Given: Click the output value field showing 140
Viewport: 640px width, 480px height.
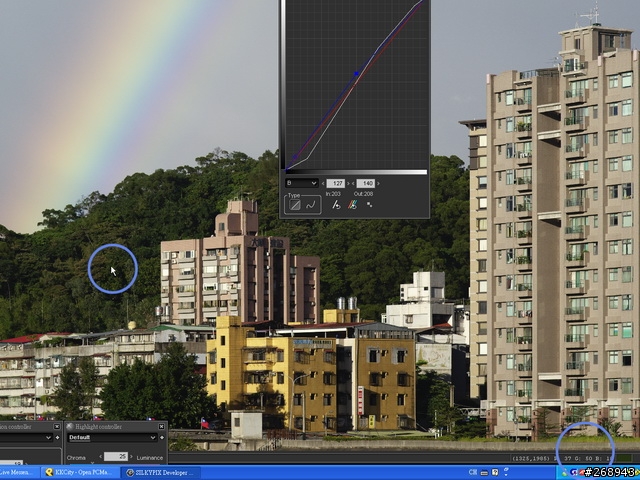Looking at the screenshot, I should tap(366, 183).
